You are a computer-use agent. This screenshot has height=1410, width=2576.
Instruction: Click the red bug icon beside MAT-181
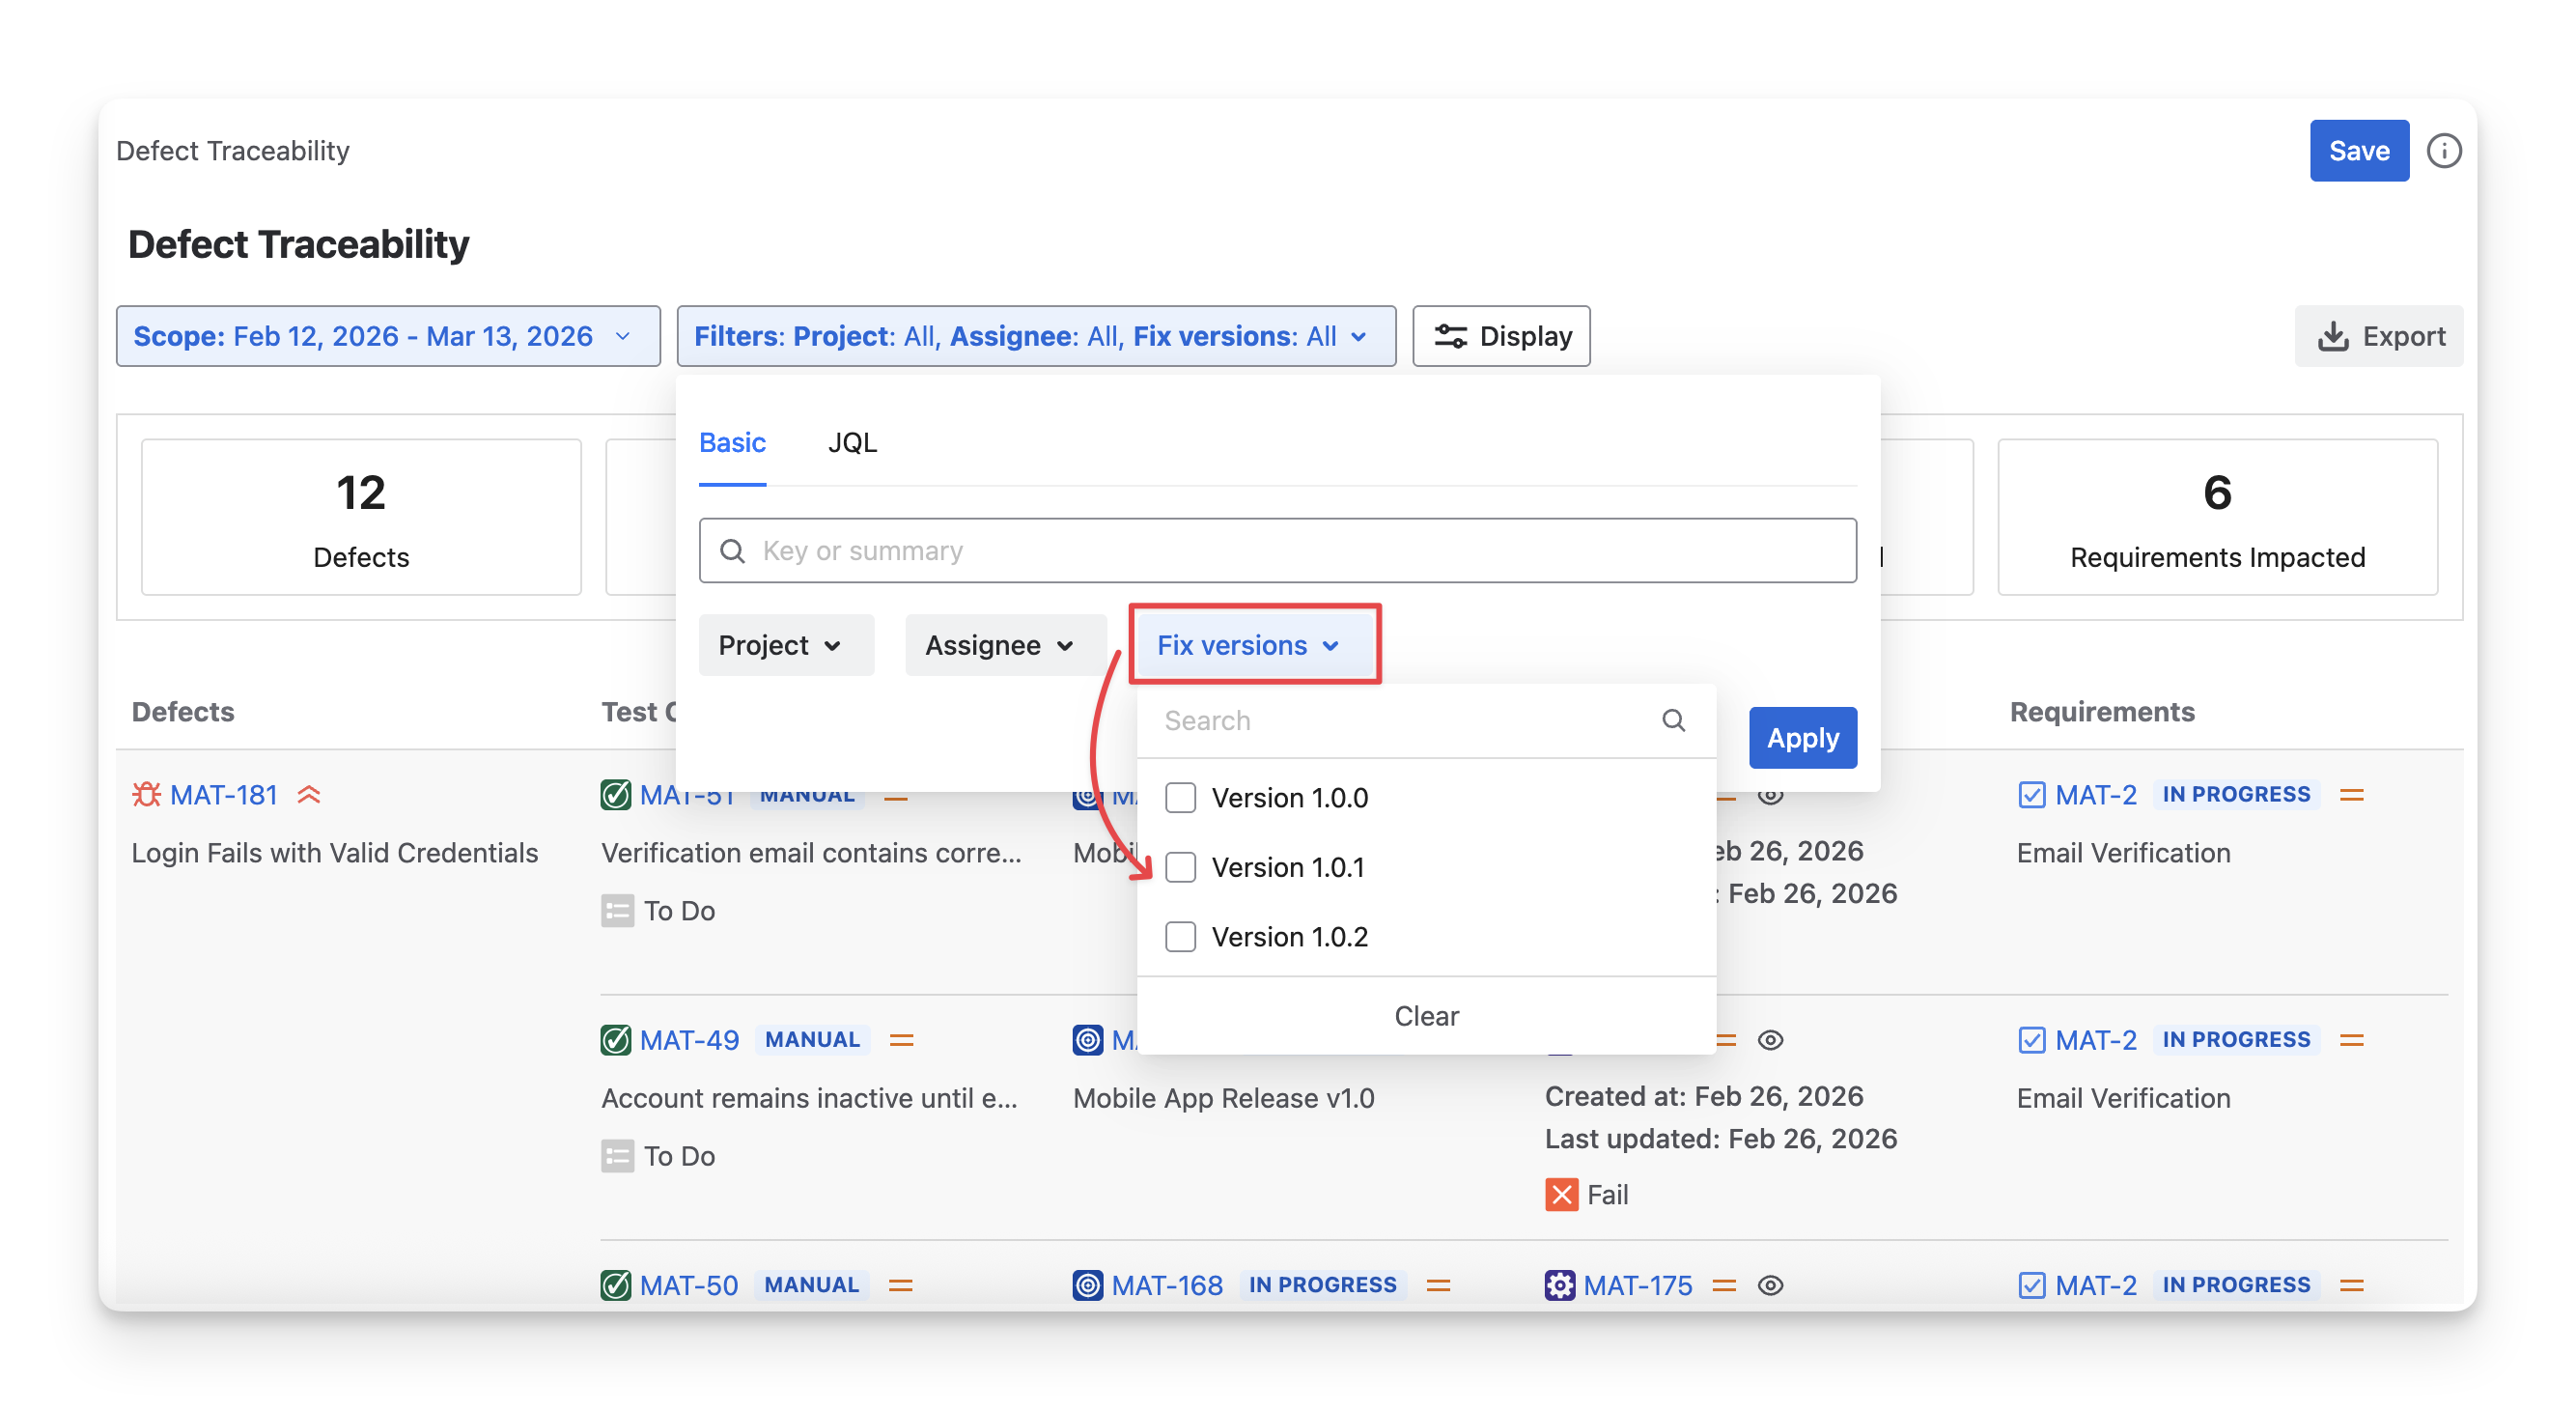coord(146,795)
